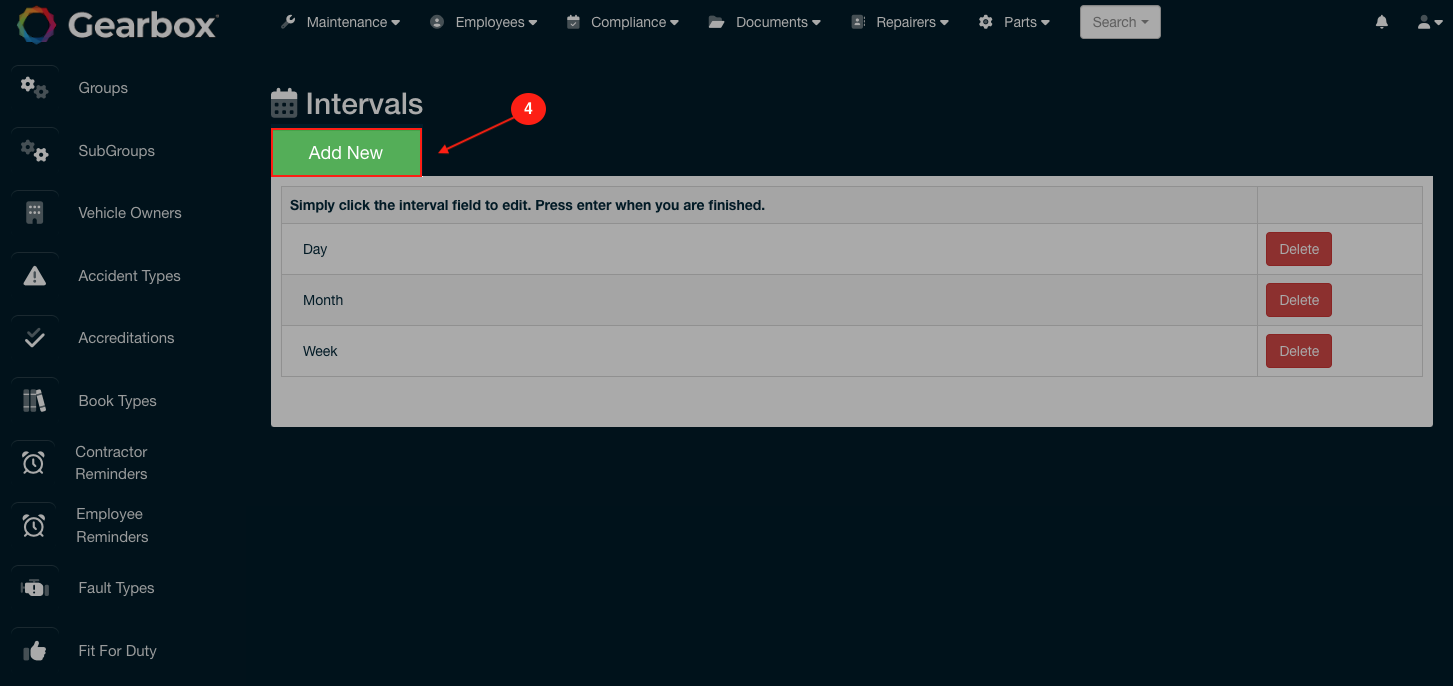
Task: Click the Vehicle Owners building icon
Action: [34, 212]
